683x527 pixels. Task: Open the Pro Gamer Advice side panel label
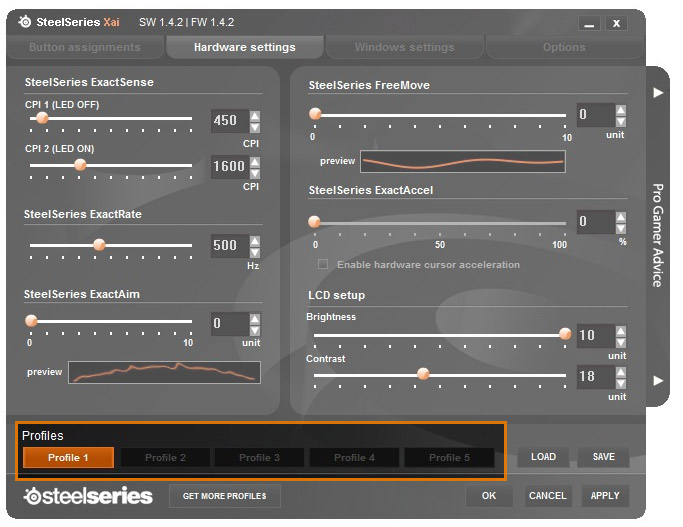coord(658,235)
